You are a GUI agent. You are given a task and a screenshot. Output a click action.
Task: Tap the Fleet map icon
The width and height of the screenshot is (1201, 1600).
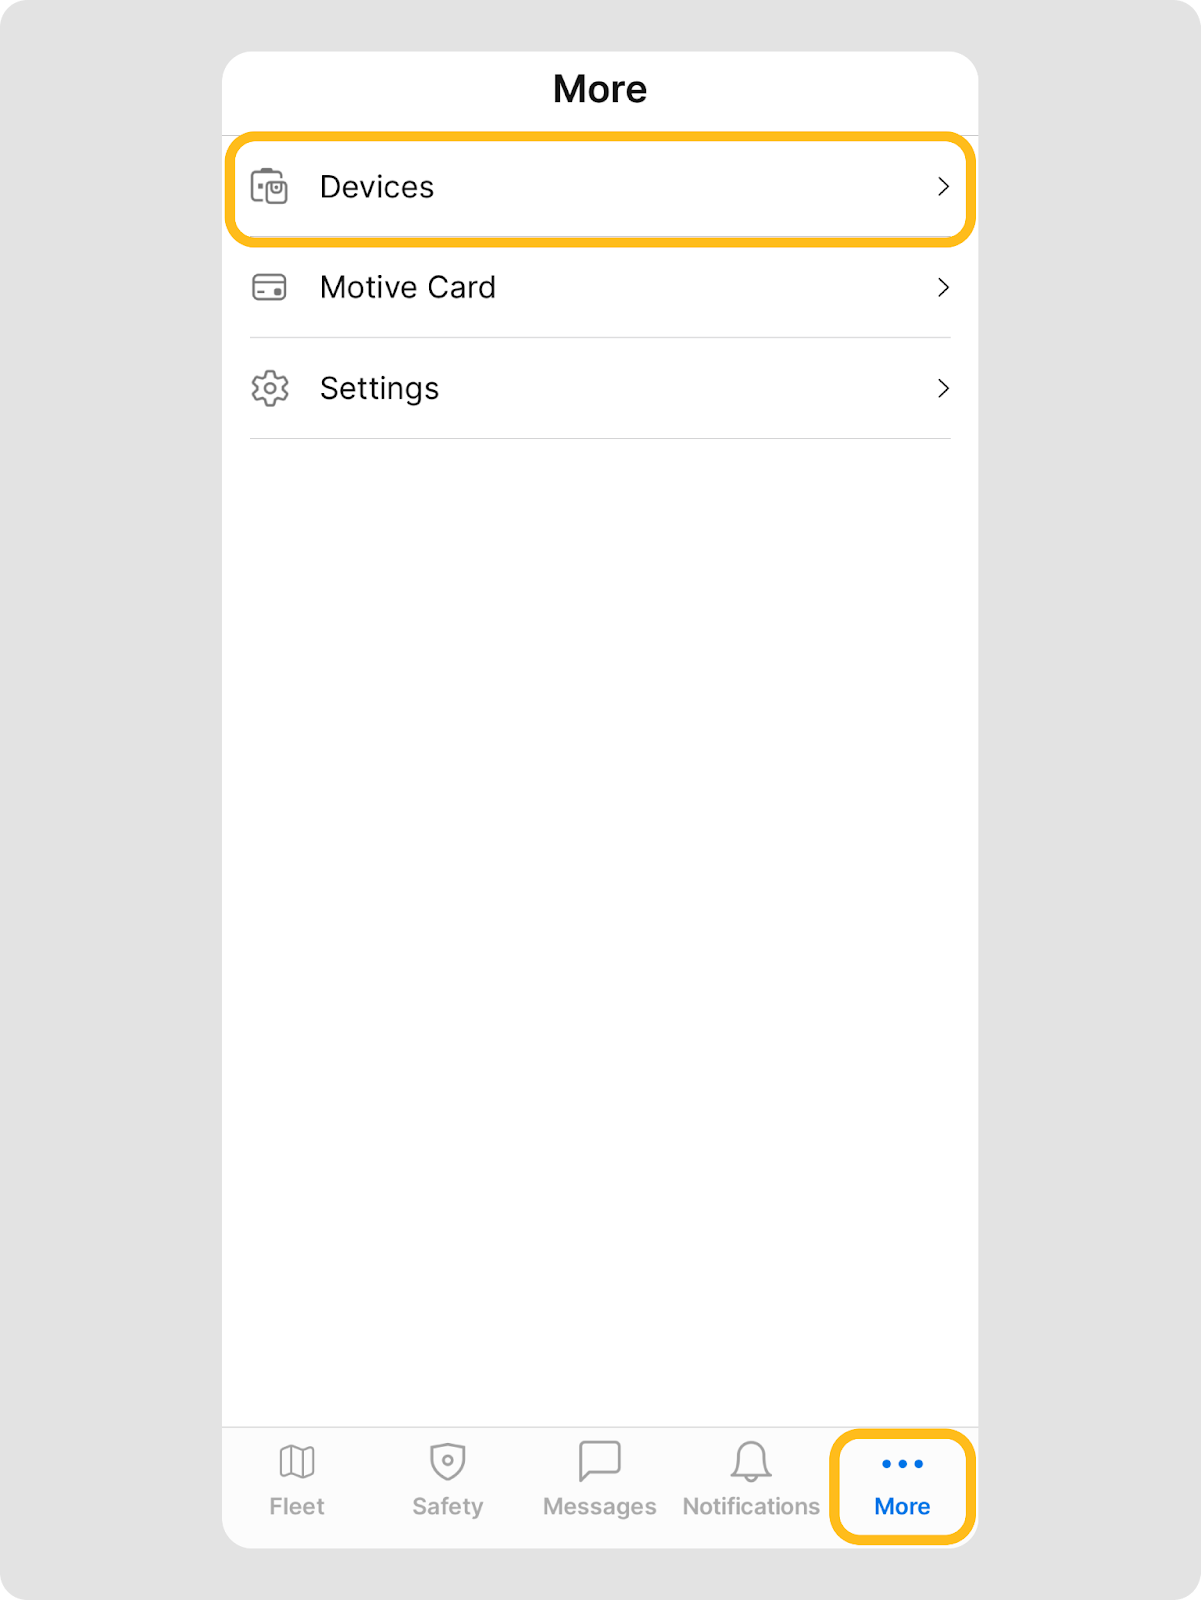coord(297,1462)
